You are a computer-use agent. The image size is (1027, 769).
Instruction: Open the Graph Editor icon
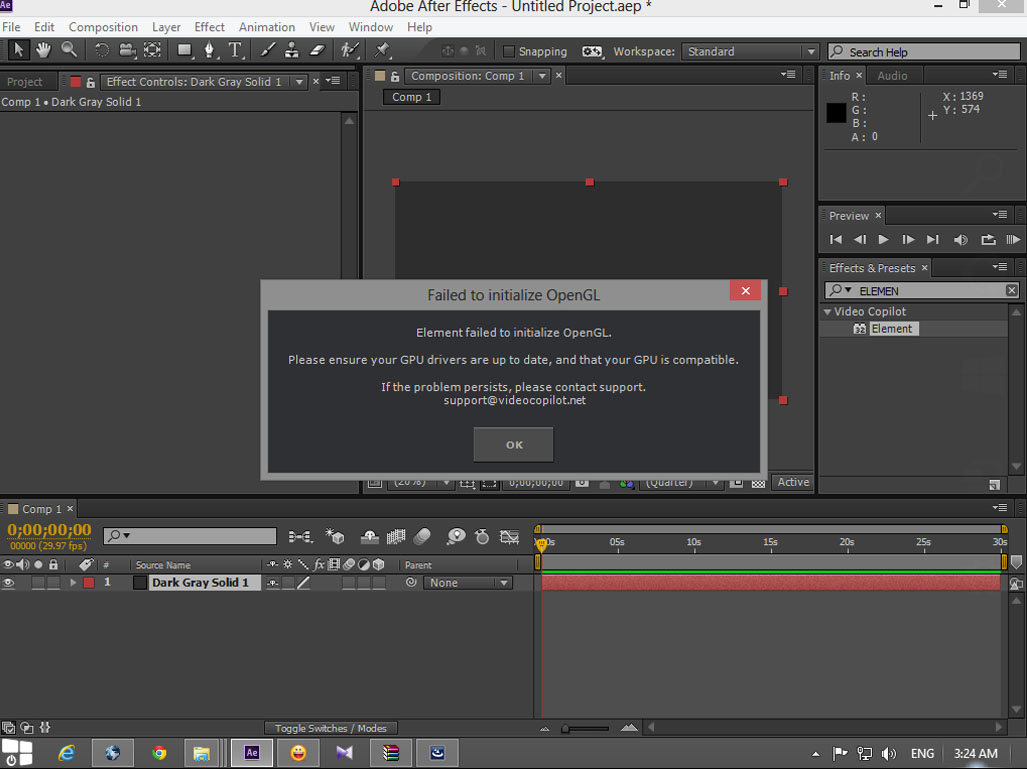509,537
